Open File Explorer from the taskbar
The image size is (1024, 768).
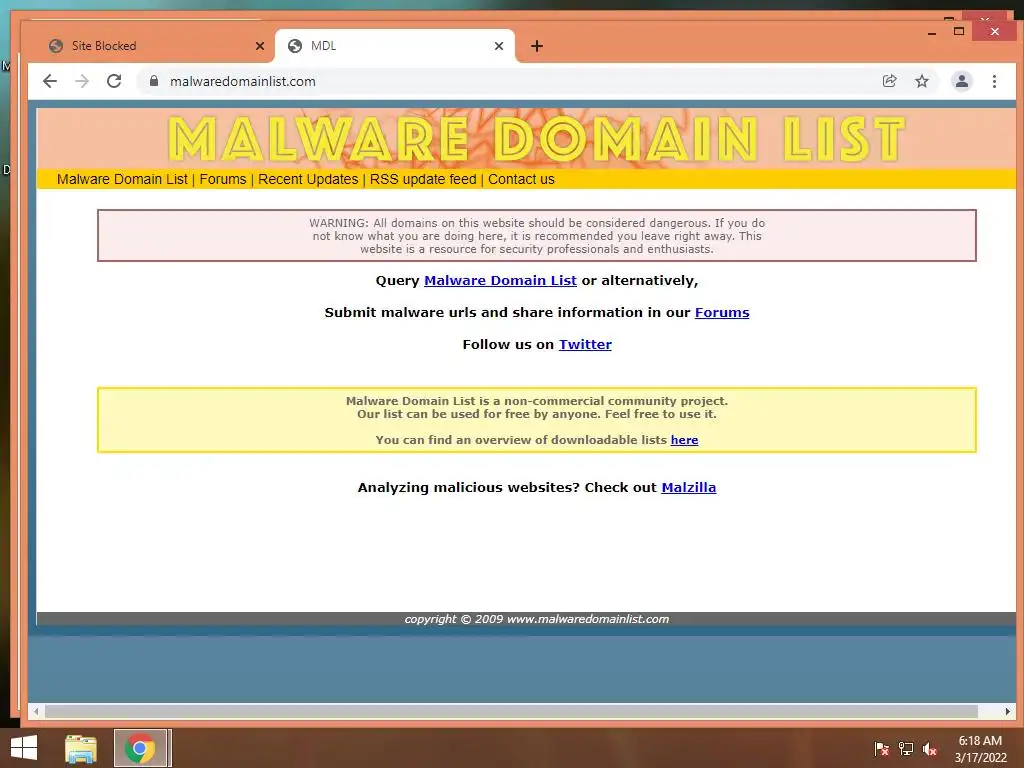tap(81, 748)
